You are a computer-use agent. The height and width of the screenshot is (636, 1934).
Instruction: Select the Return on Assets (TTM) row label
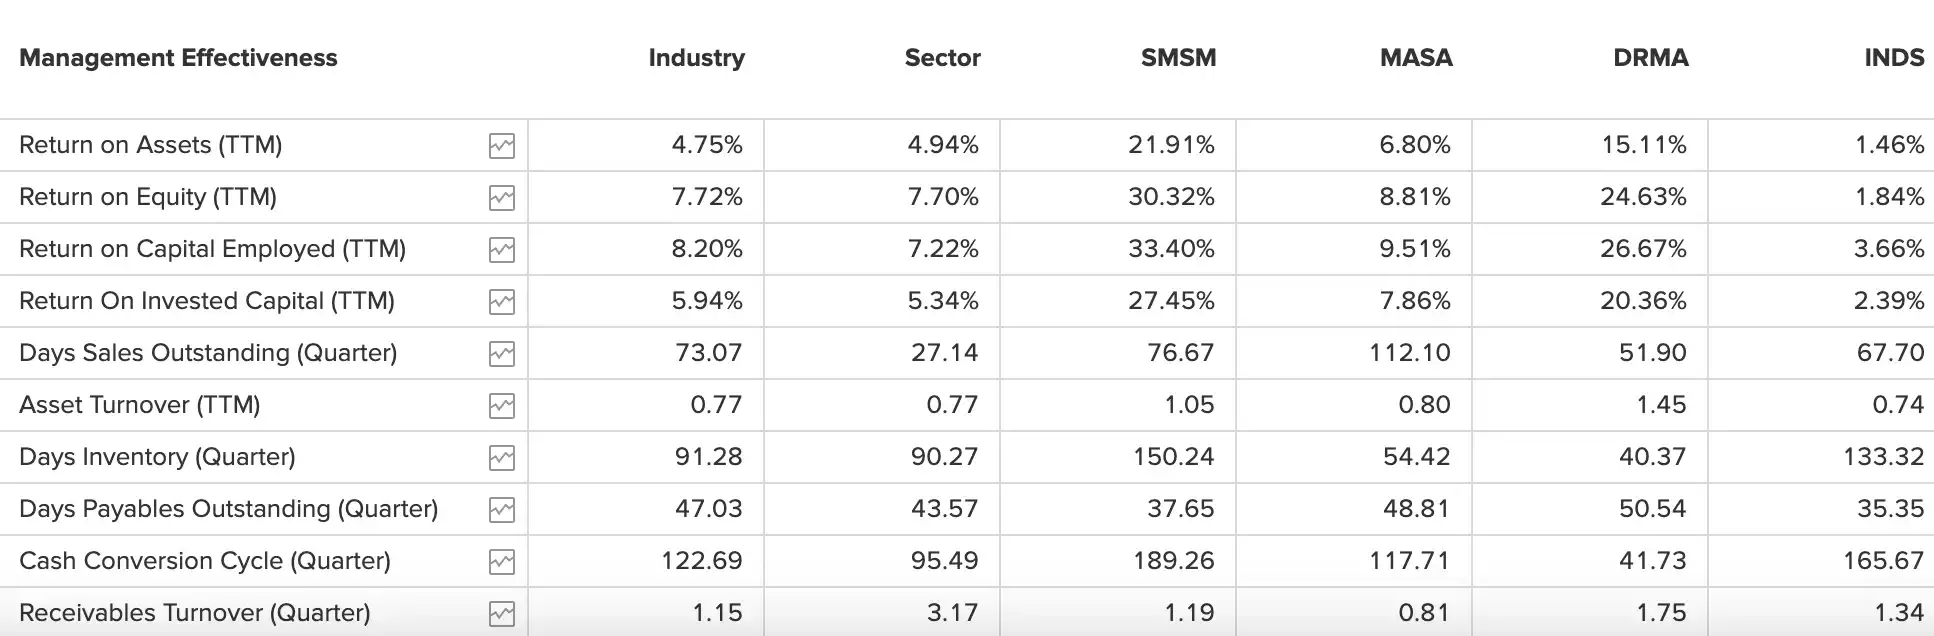(x=151, y=145)
